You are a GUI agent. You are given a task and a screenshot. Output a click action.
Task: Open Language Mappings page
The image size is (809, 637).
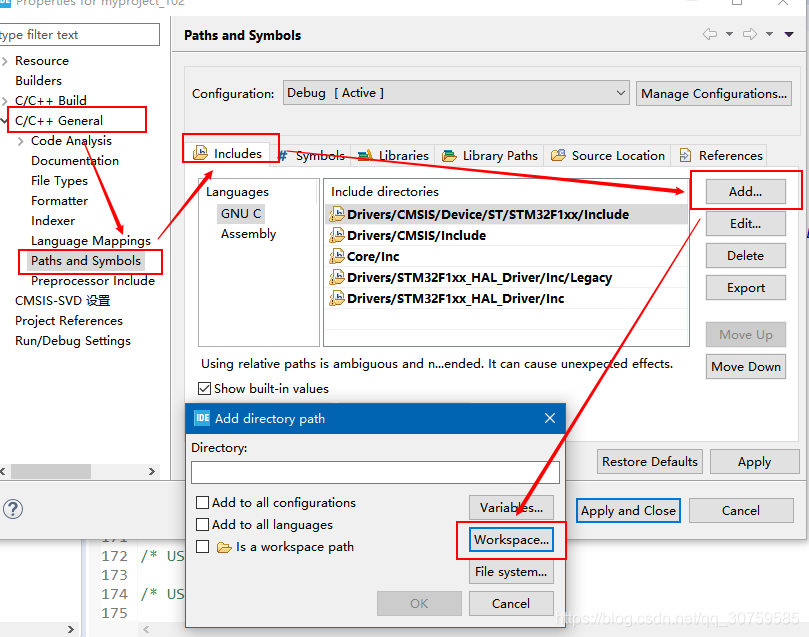click(91, 241)
